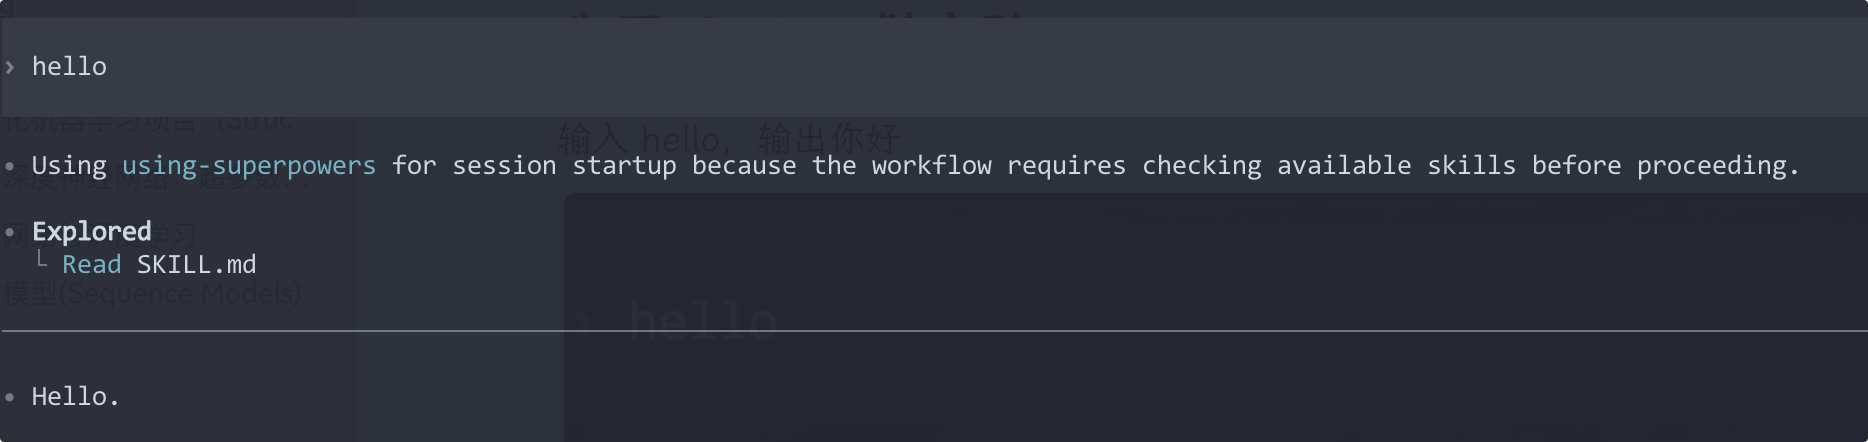
Task: Click the bullet next to Explored
Action: (x=10, y=232)
